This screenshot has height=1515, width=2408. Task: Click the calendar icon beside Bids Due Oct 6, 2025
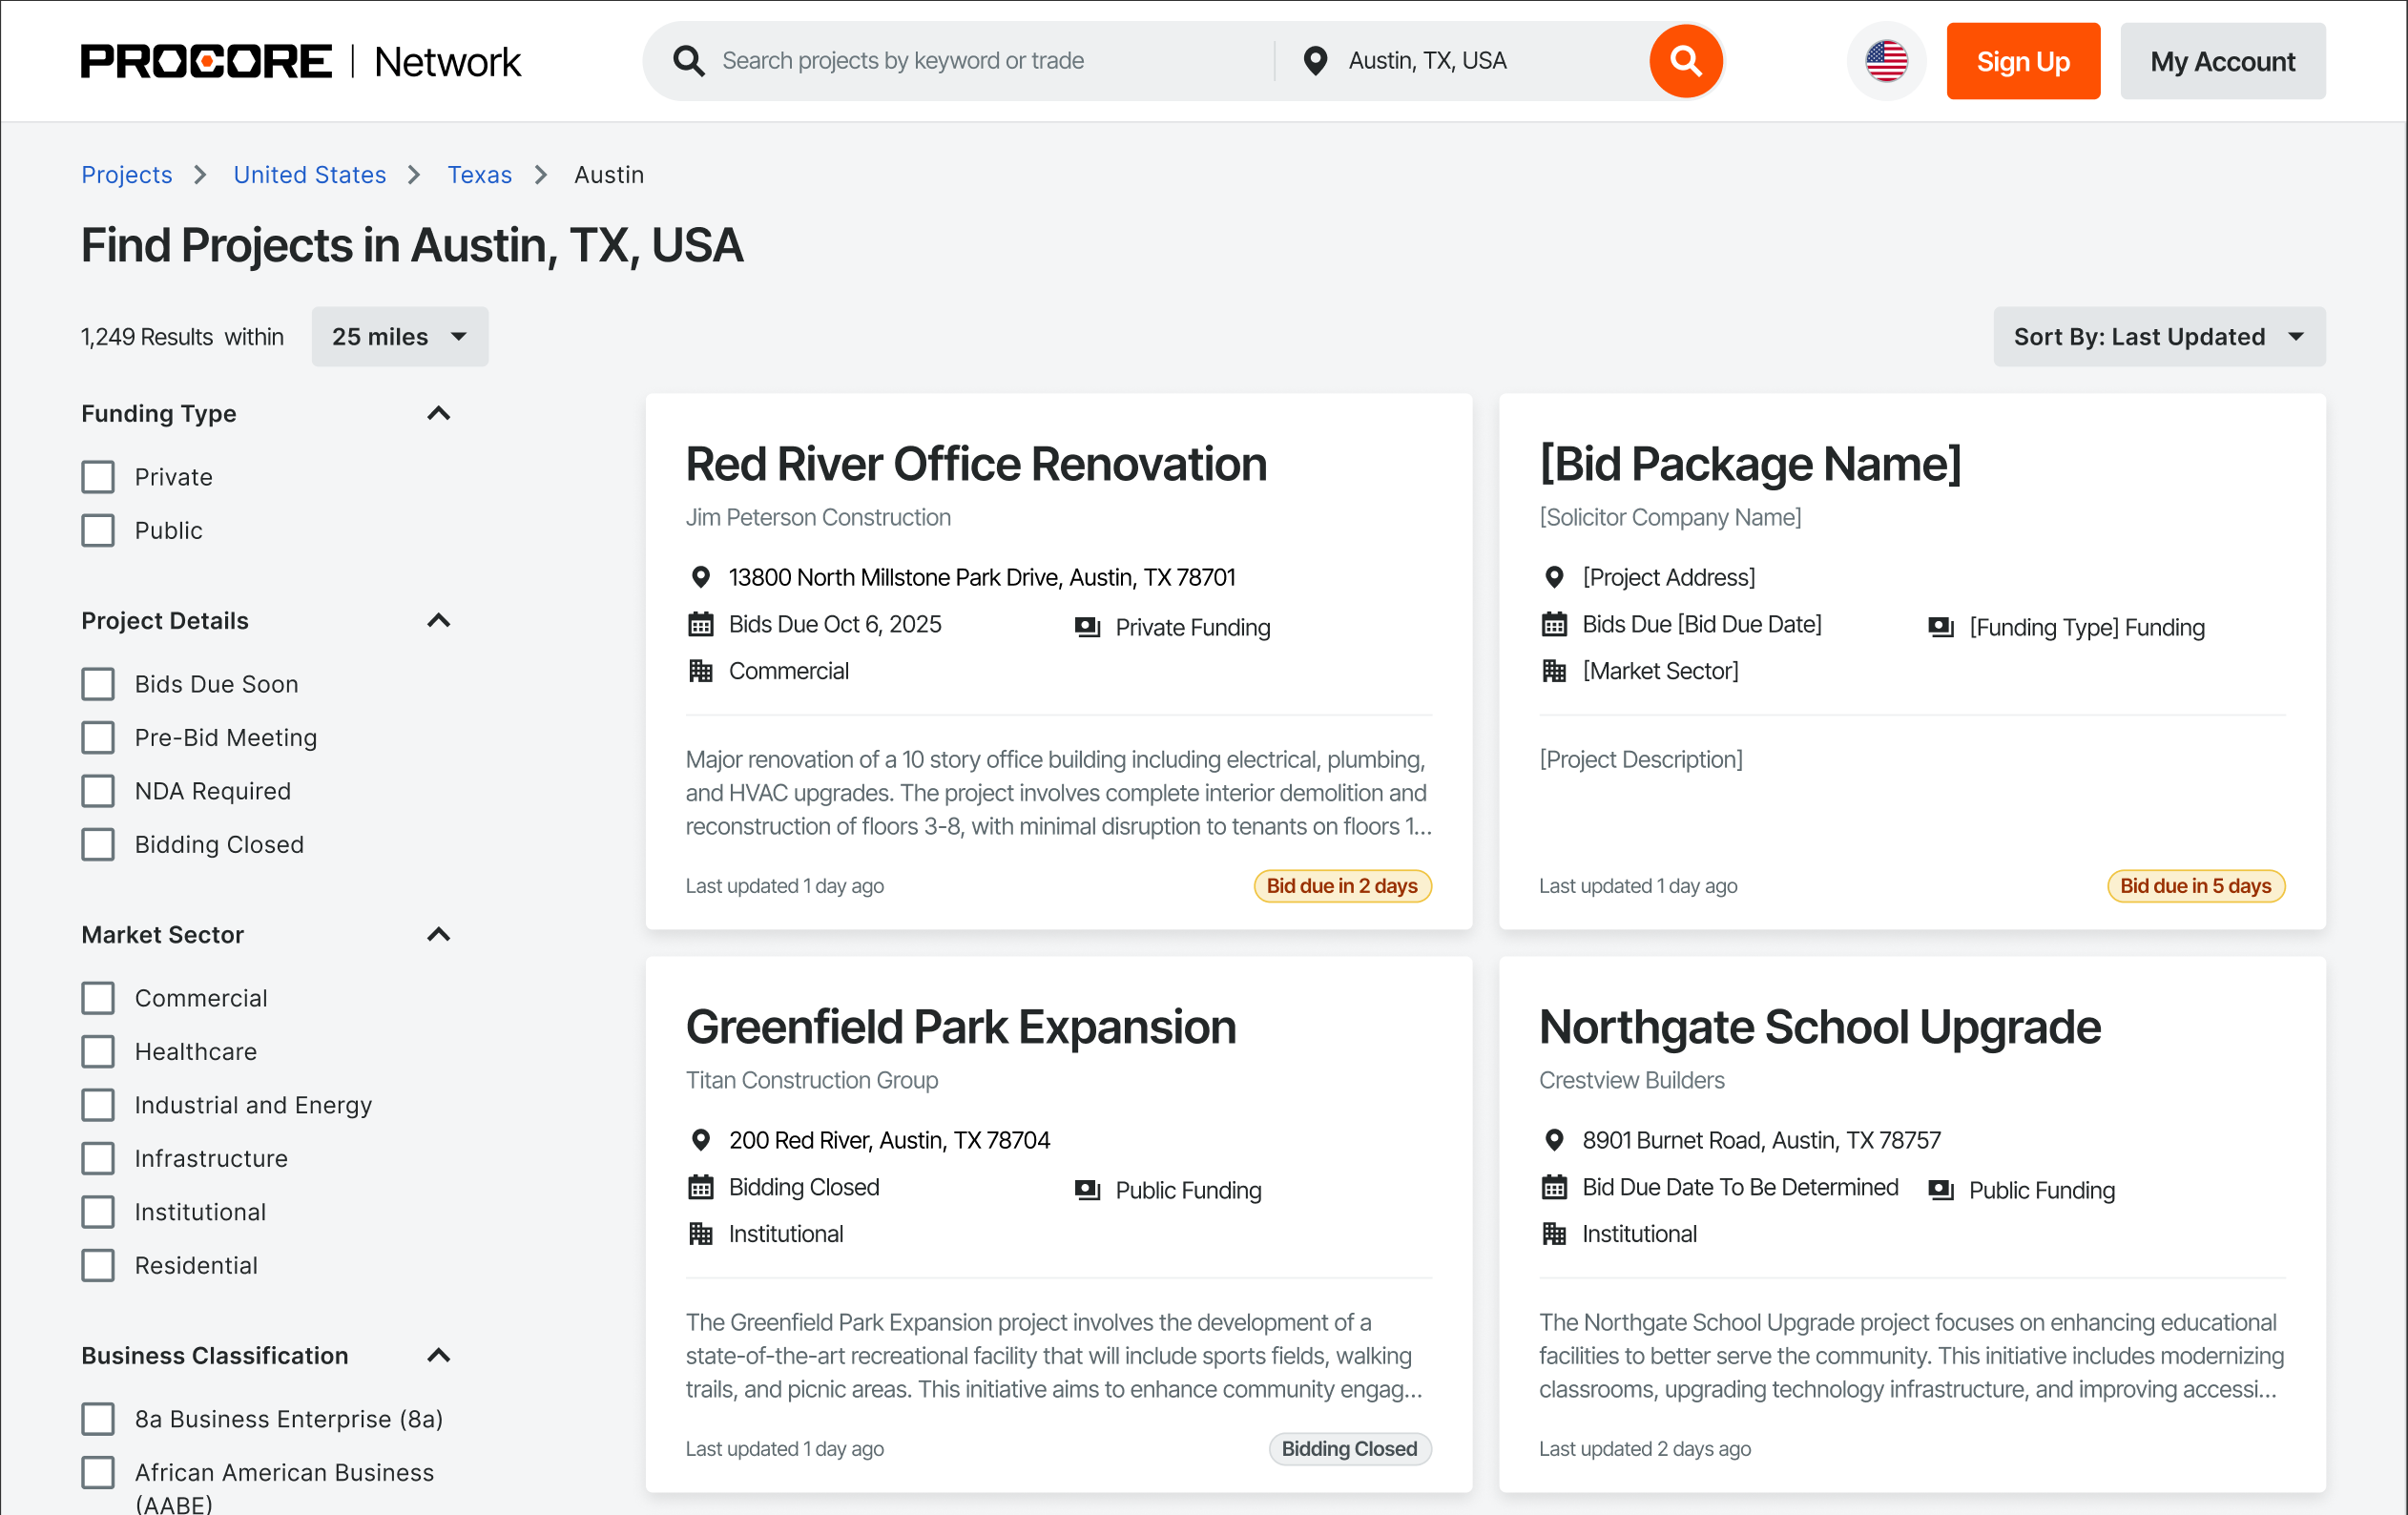click(x=700, y=625)
